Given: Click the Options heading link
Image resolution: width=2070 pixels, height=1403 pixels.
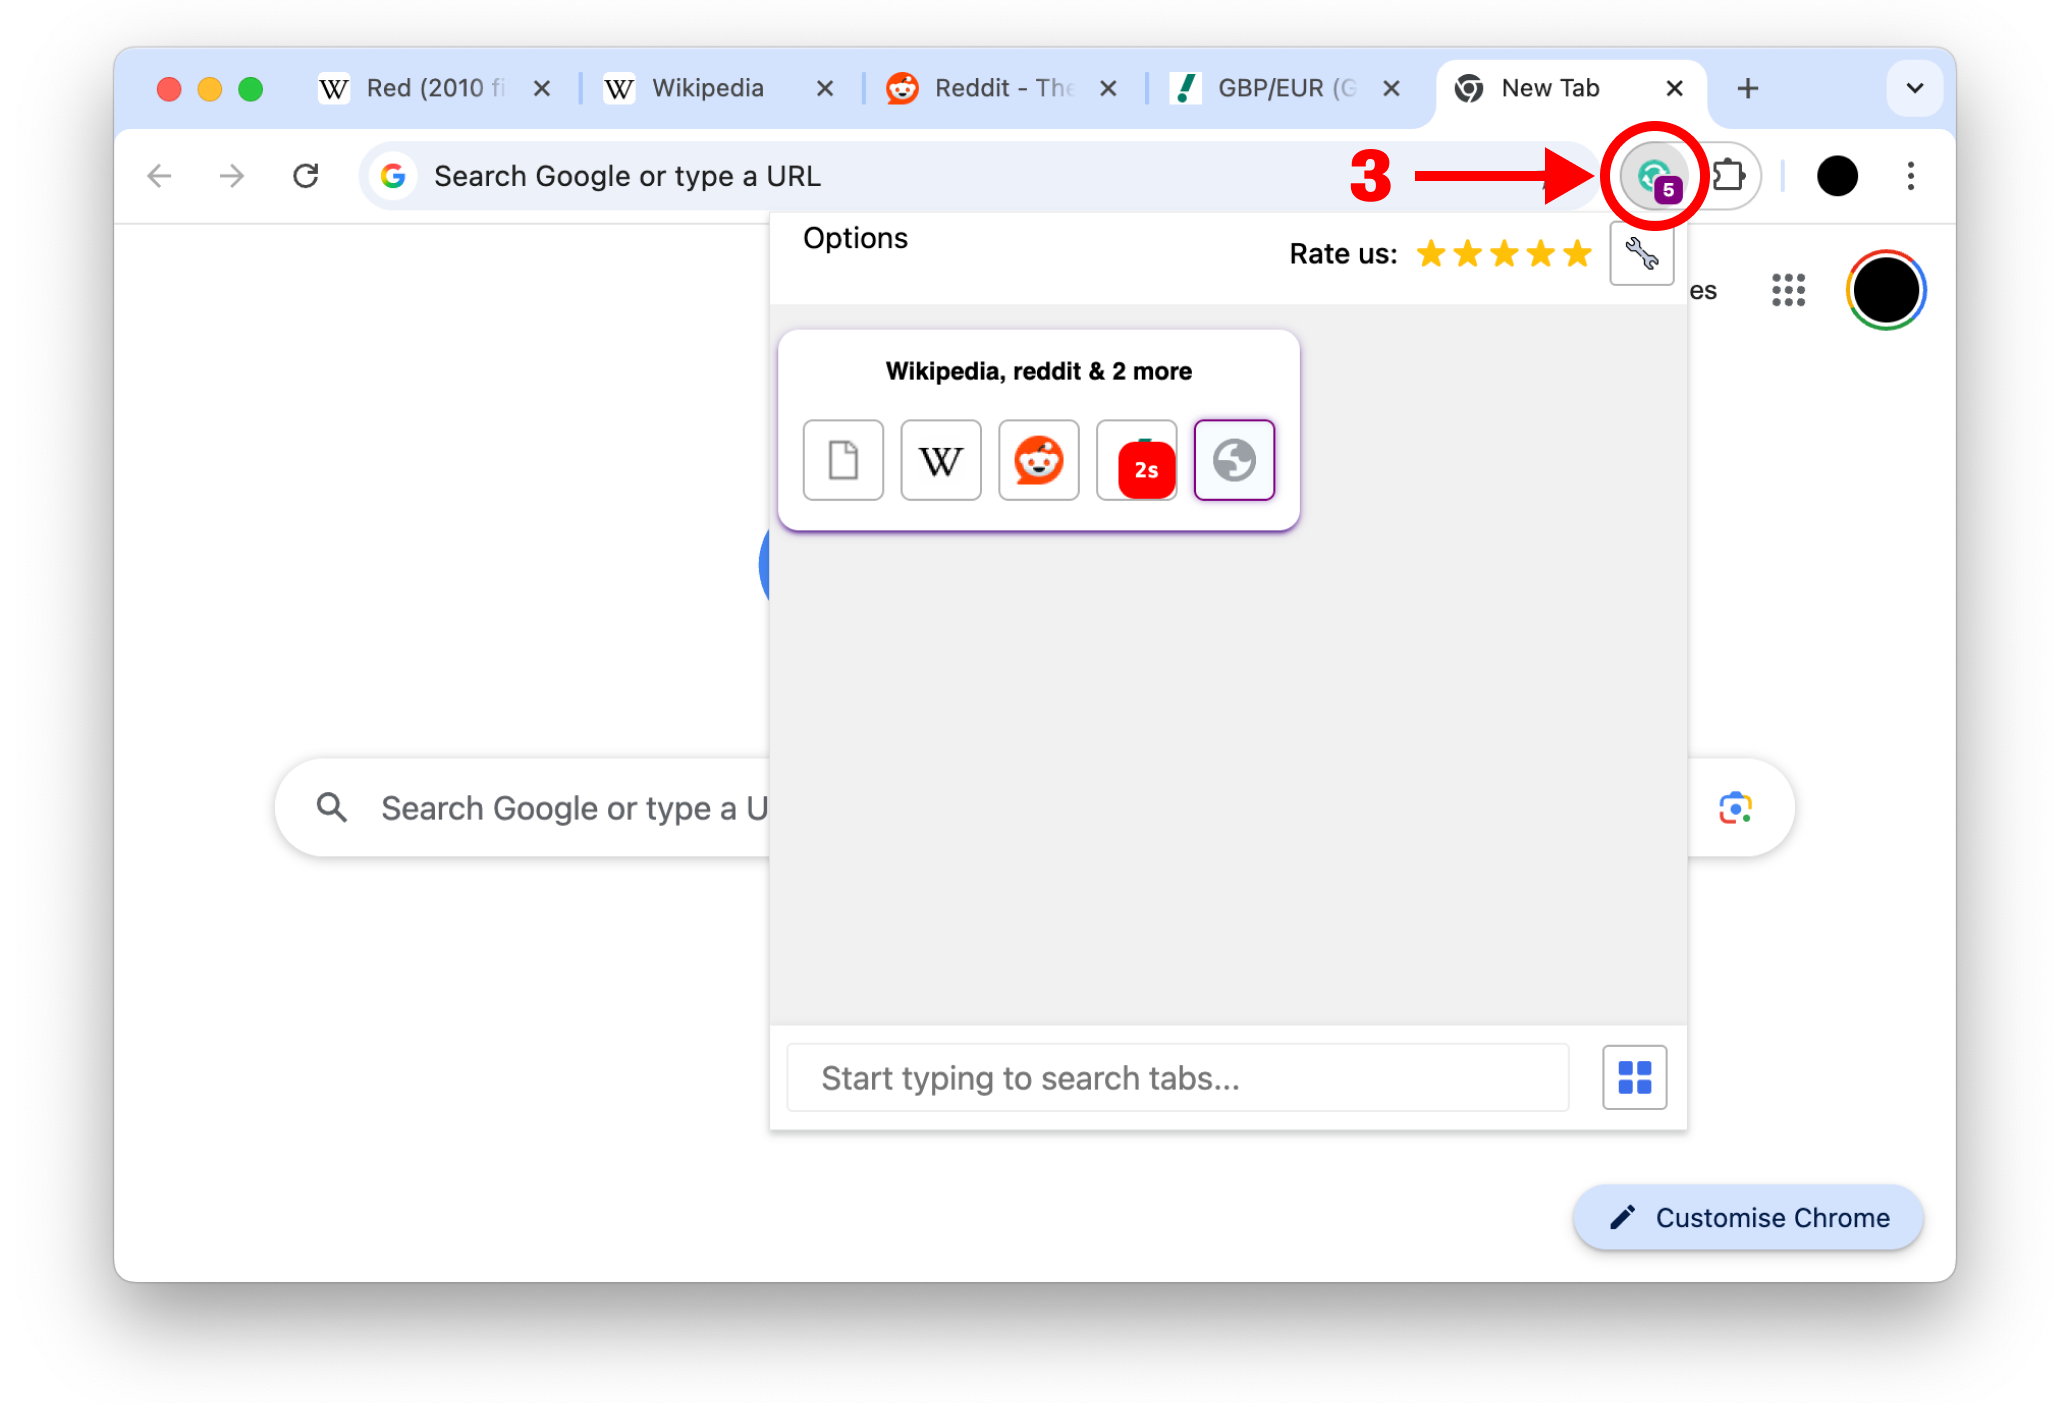Looking at the screenshot, I should point(855,238).
